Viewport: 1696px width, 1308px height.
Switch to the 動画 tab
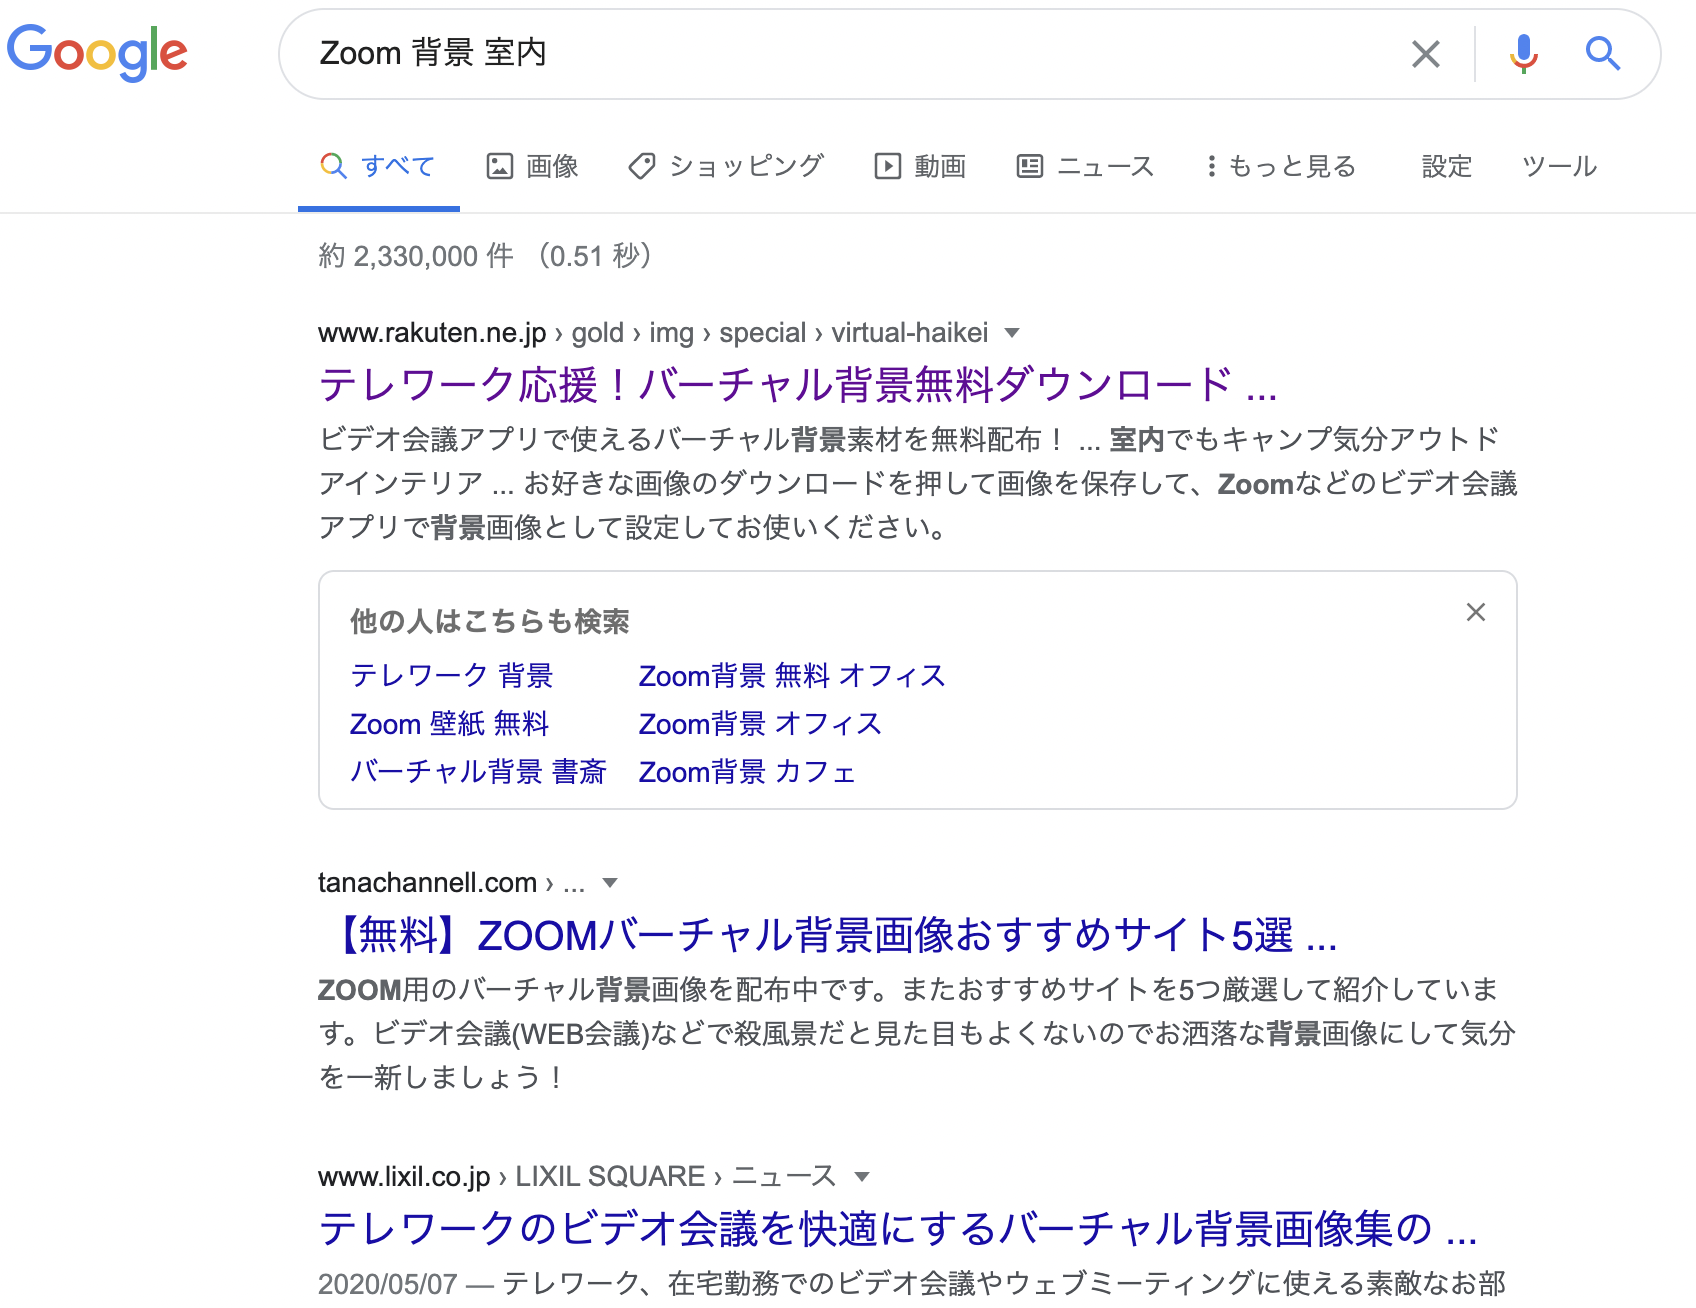[x=921, y=166]
